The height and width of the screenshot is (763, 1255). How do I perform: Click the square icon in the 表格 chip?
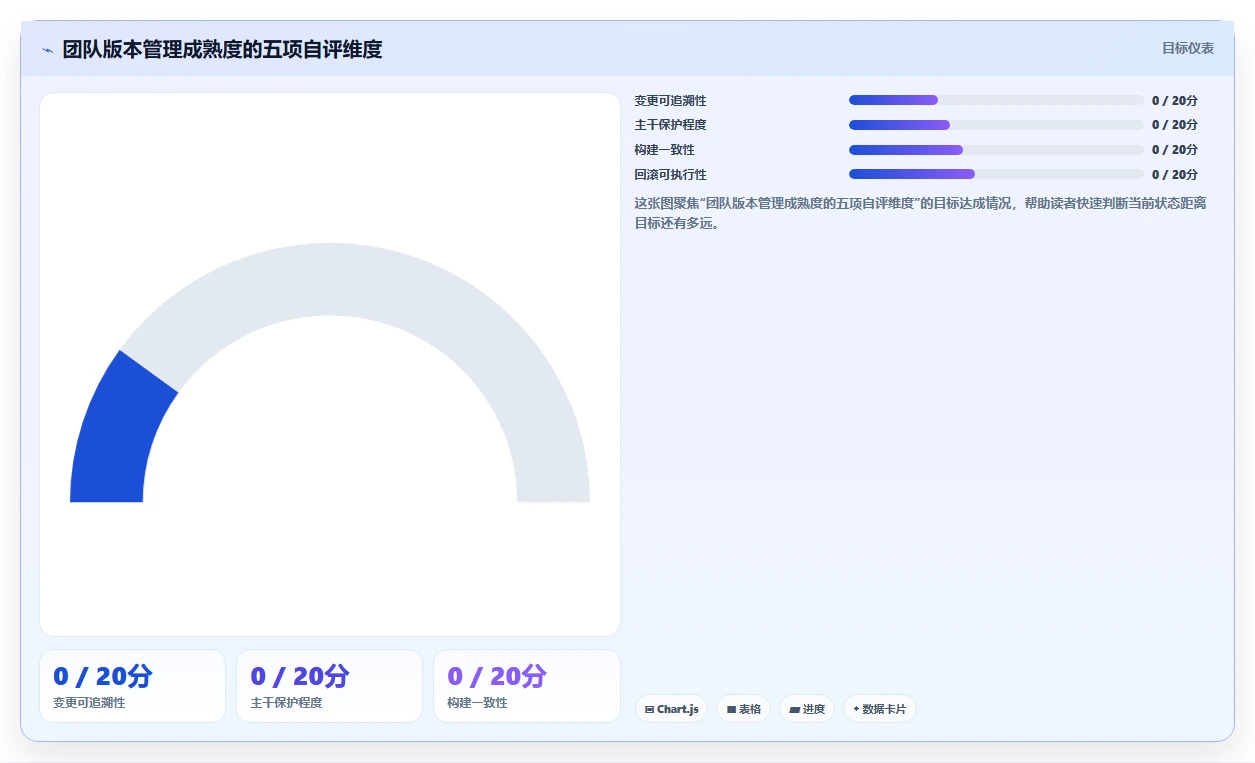pyautogui.click(x=731, y=709)
